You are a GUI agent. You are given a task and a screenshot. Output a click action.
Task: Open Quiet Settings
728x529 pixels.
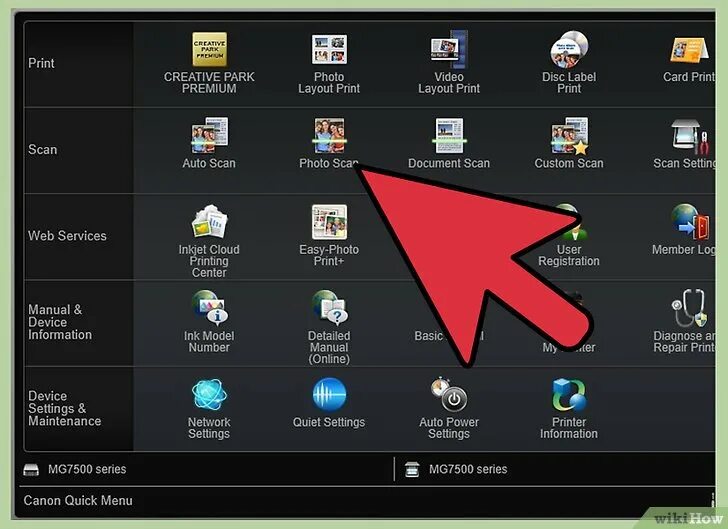click(x=329, y=403)
